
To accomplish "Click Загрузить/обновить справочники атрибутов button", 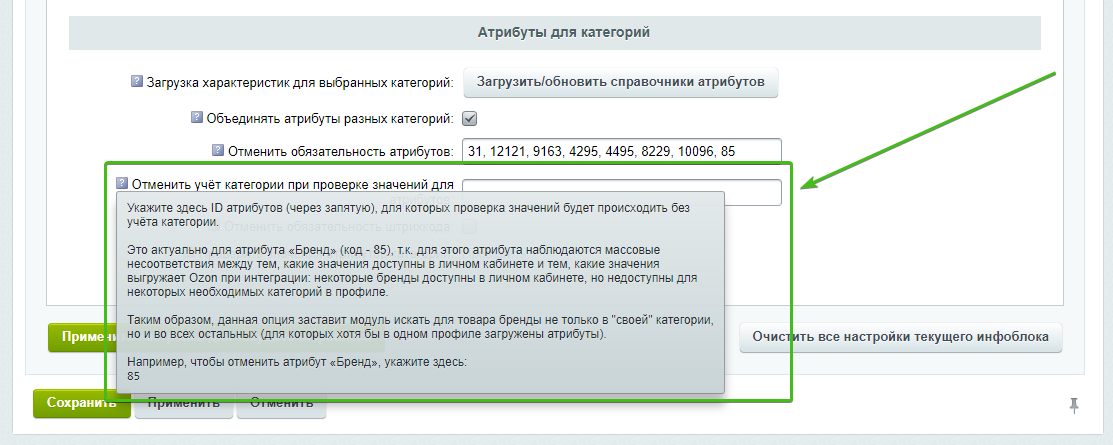I will pyautogui.click(x=621, y=82).
